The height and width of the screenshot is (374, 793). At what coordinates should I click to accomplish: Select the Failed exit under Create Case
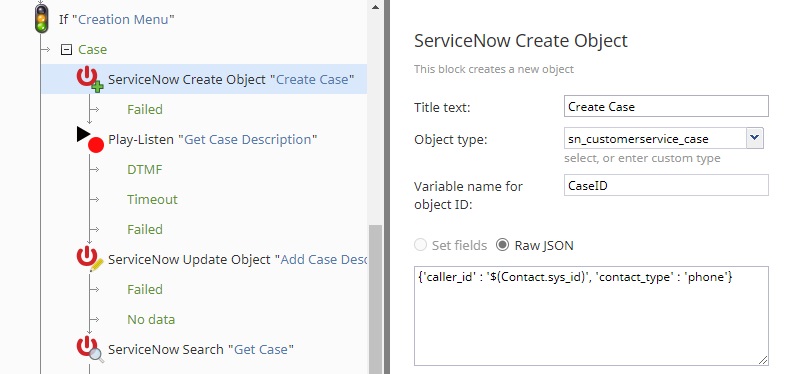[x=145, y=110]
